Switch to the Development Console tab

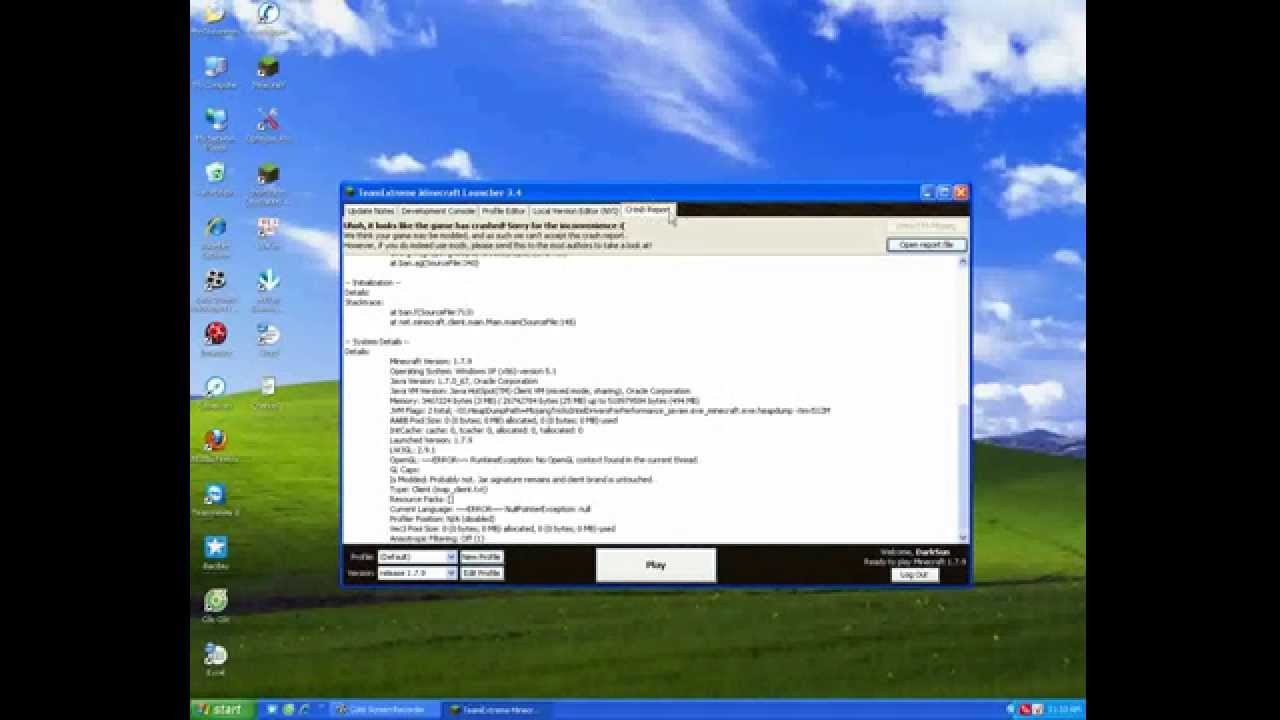tap(438, 211)
